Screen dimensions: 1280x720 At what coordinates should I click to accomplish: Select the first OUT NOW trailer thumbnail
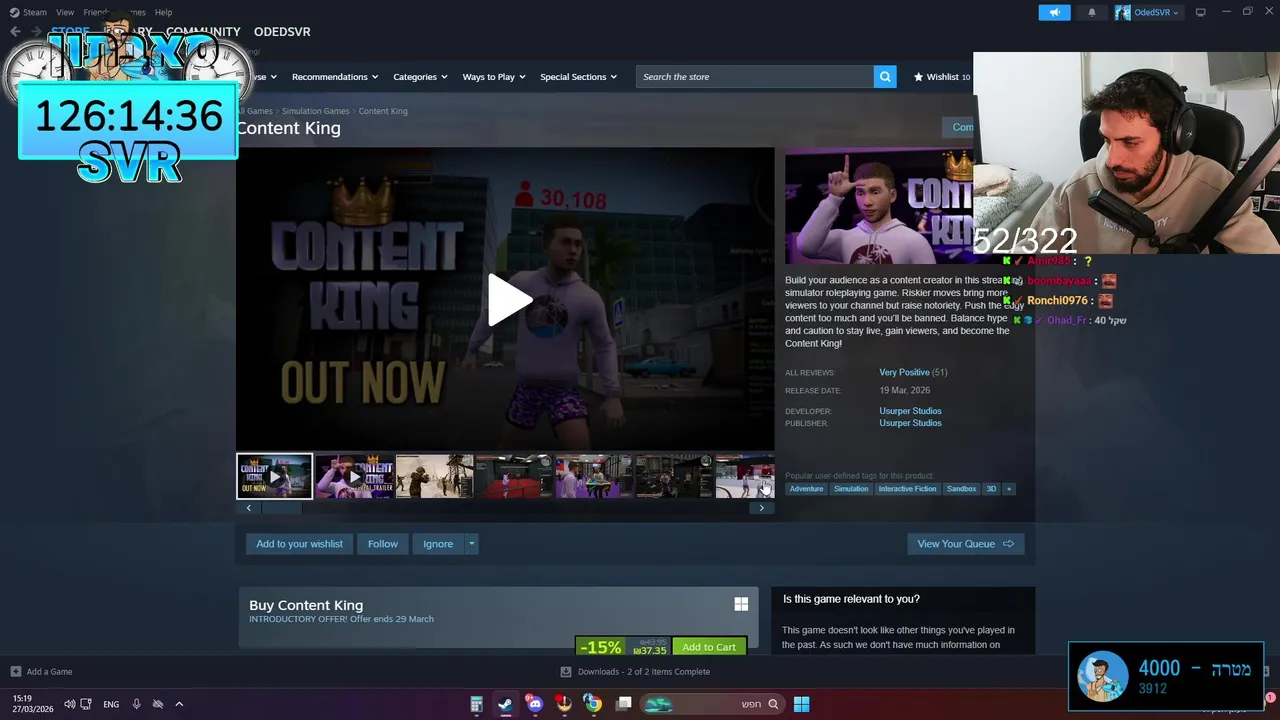tap(274, 476)
